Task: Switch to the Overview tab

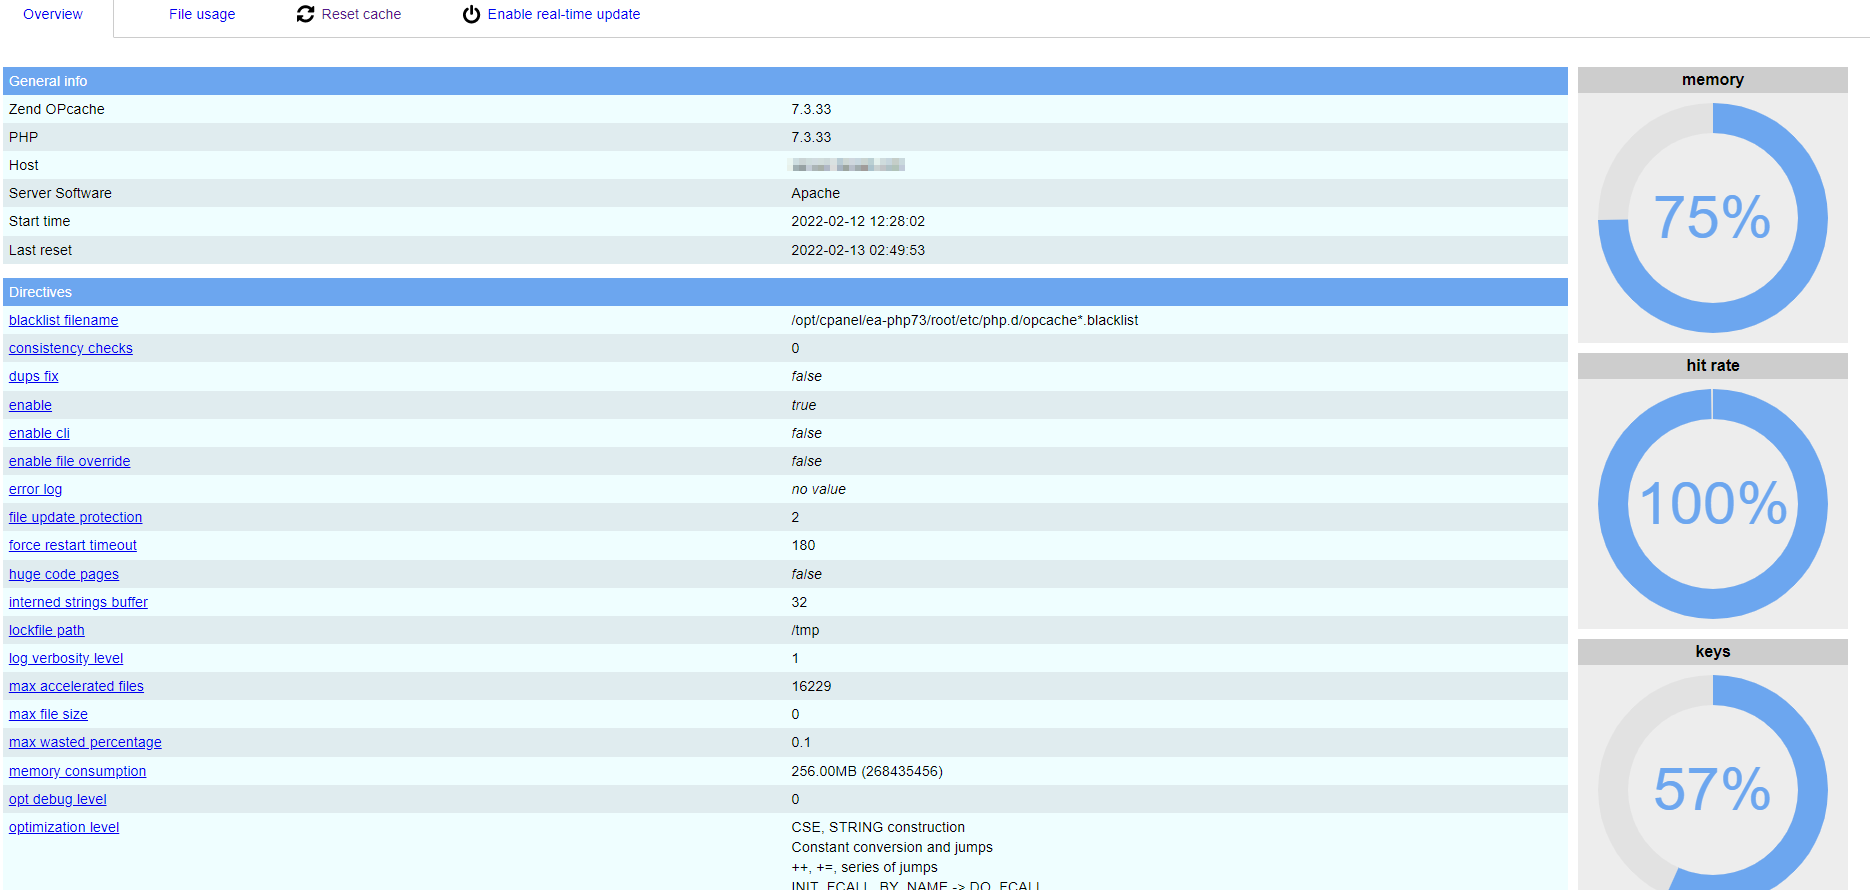Action: [x=53, y=14]
